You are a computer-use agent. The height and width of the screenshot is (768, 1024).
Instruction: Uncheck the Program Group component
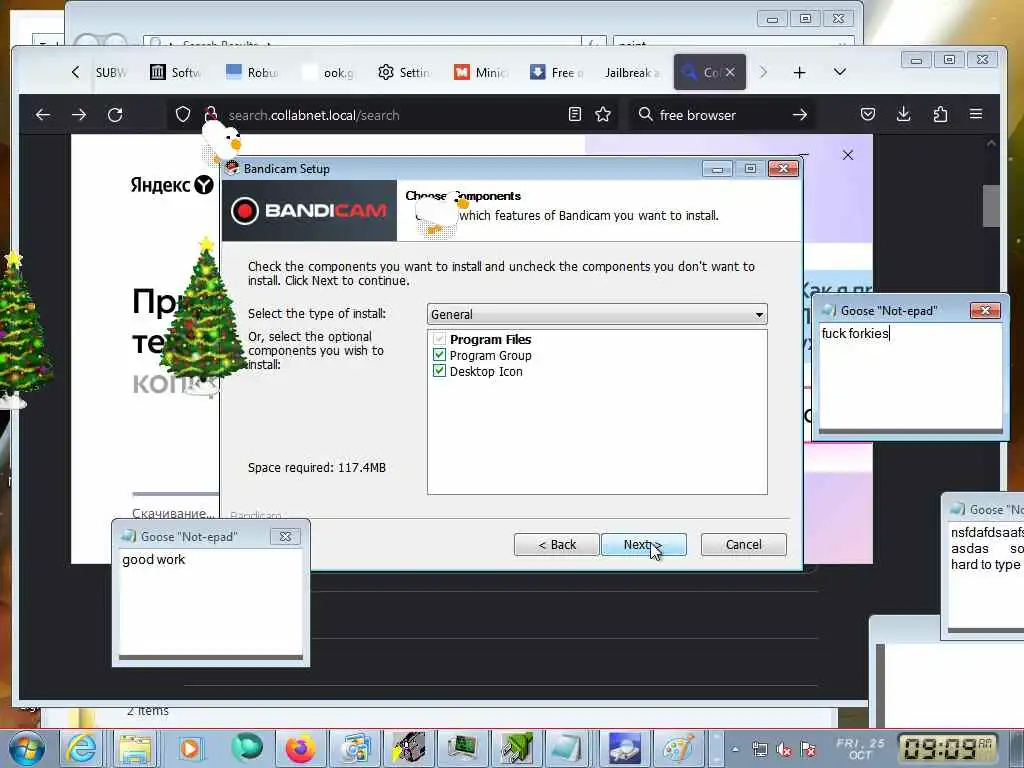pyautogui.click(x=439, y=355)
